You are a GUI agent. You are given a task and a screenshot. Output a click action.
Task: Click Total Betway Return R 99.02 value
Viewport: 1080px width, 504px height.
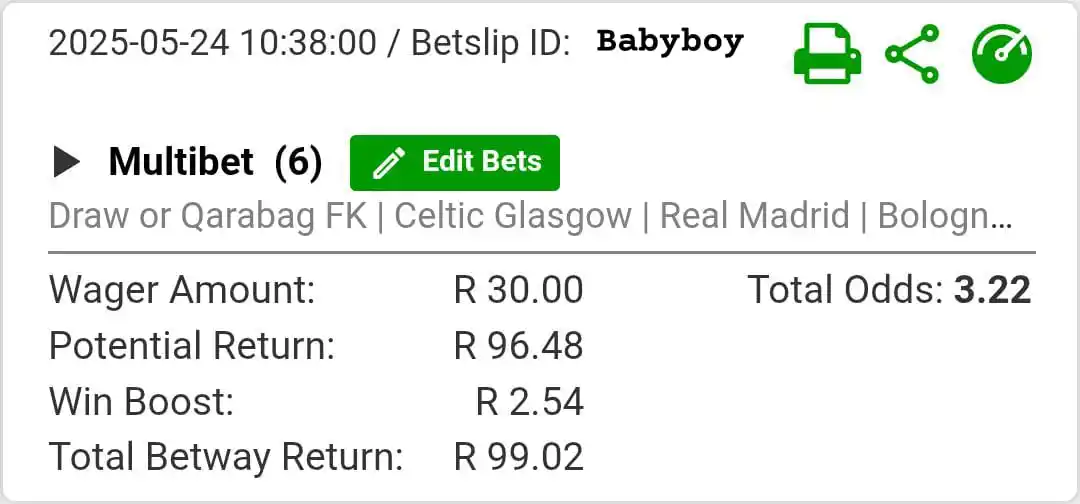(519, 457)
